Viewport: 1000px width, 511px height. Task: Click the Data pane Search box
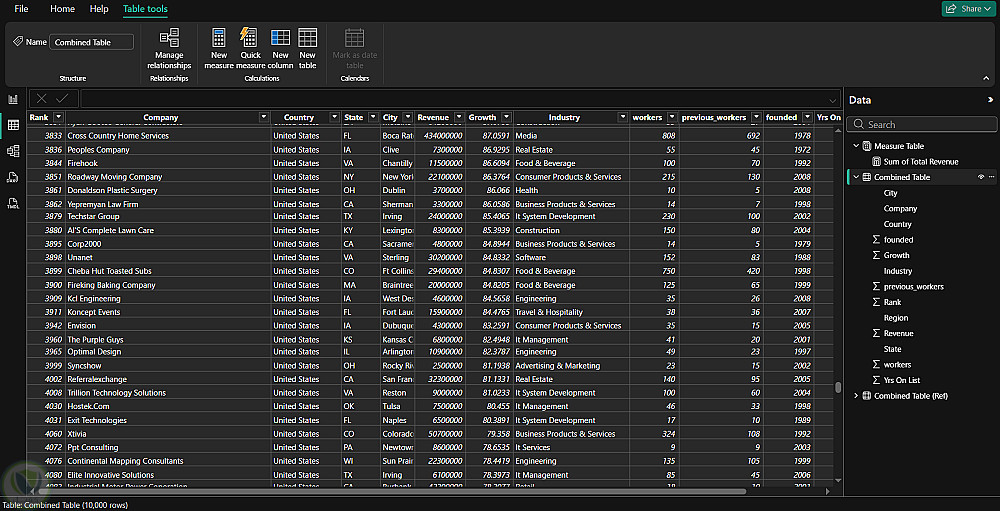click(920, 125)
